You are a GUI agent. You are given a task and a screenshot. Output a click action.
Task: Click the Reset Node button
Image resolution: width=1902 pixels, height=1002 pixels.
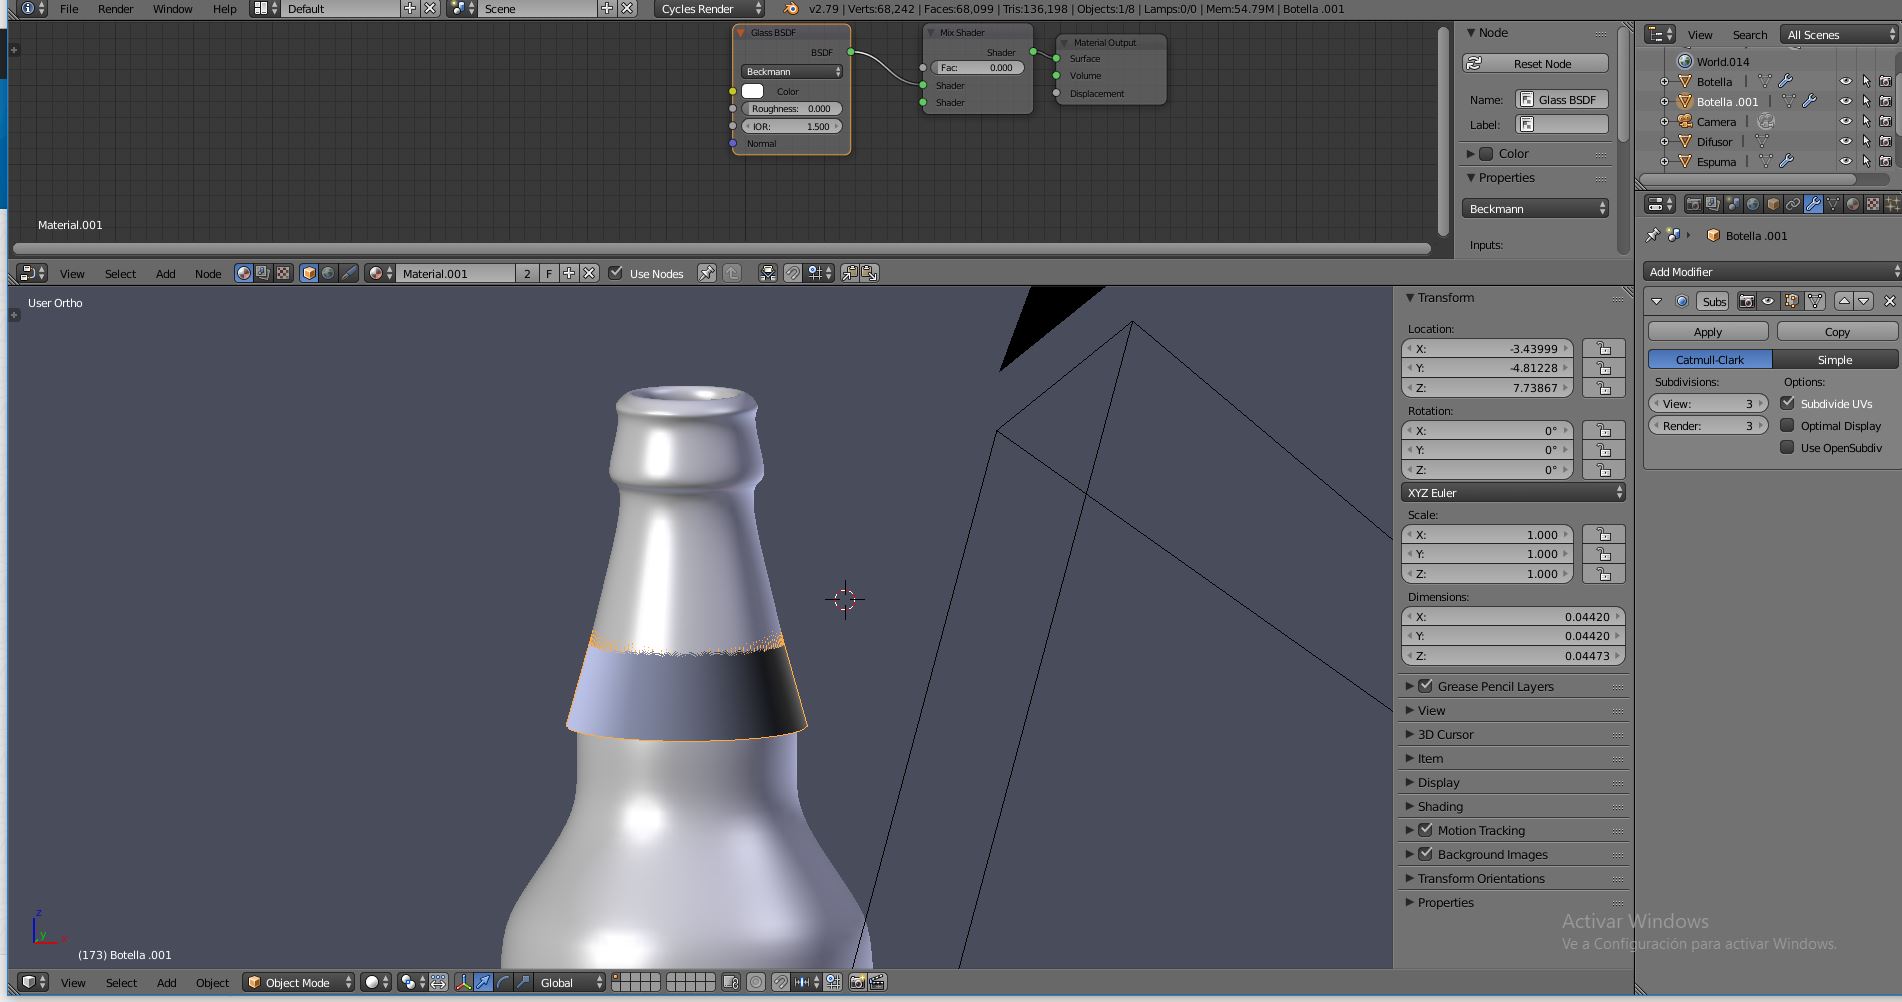click(1535, 63)
